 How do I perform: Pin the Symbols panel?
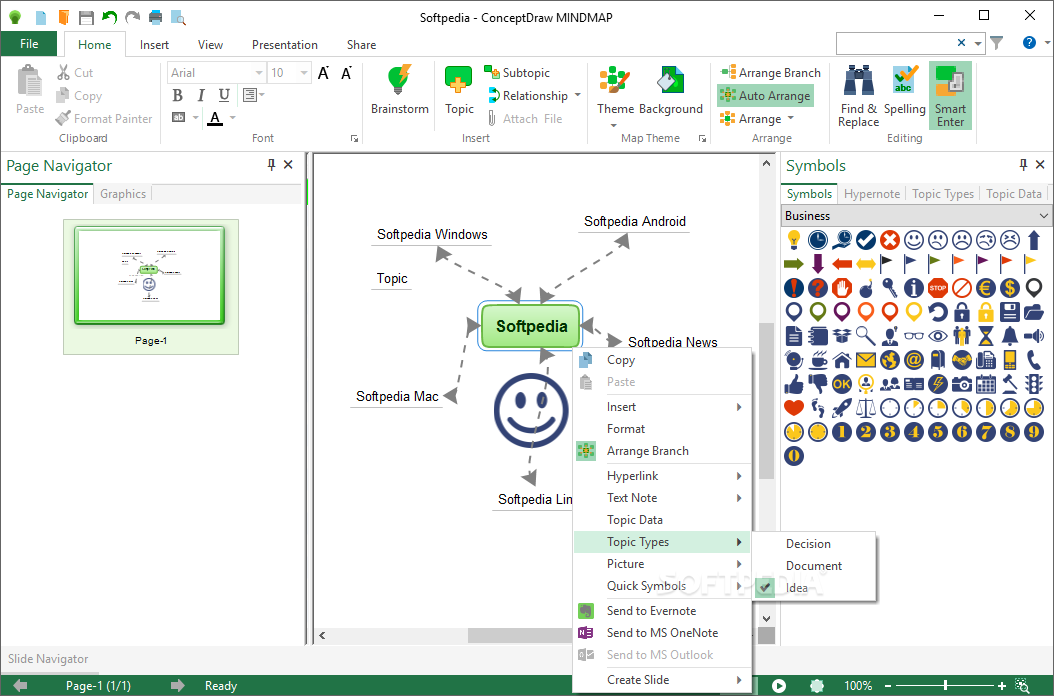[x=1023, y=165]
